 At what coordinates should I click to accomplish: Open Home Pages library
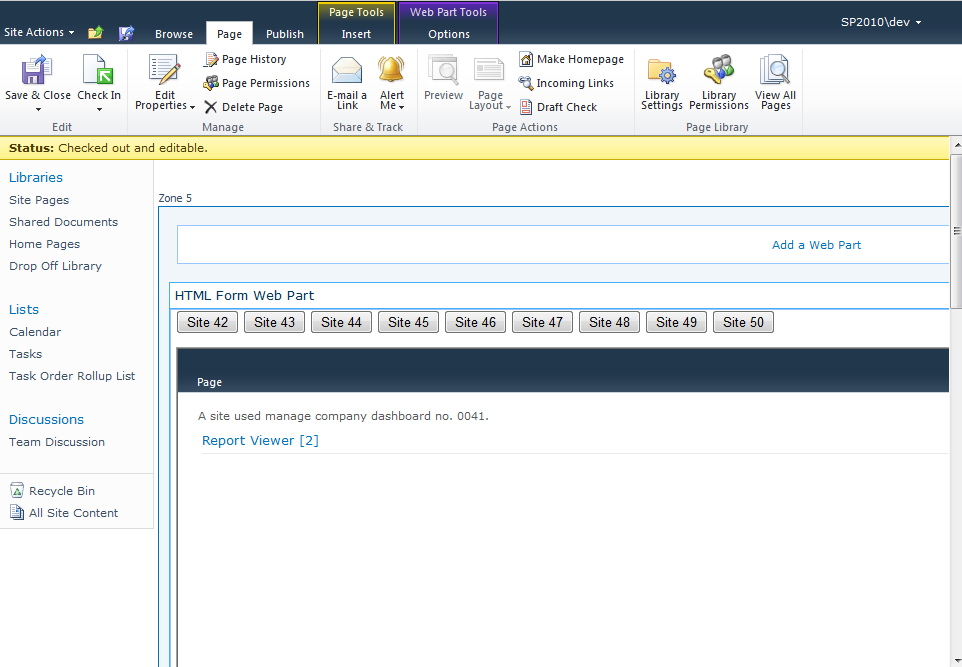[44, 244]
